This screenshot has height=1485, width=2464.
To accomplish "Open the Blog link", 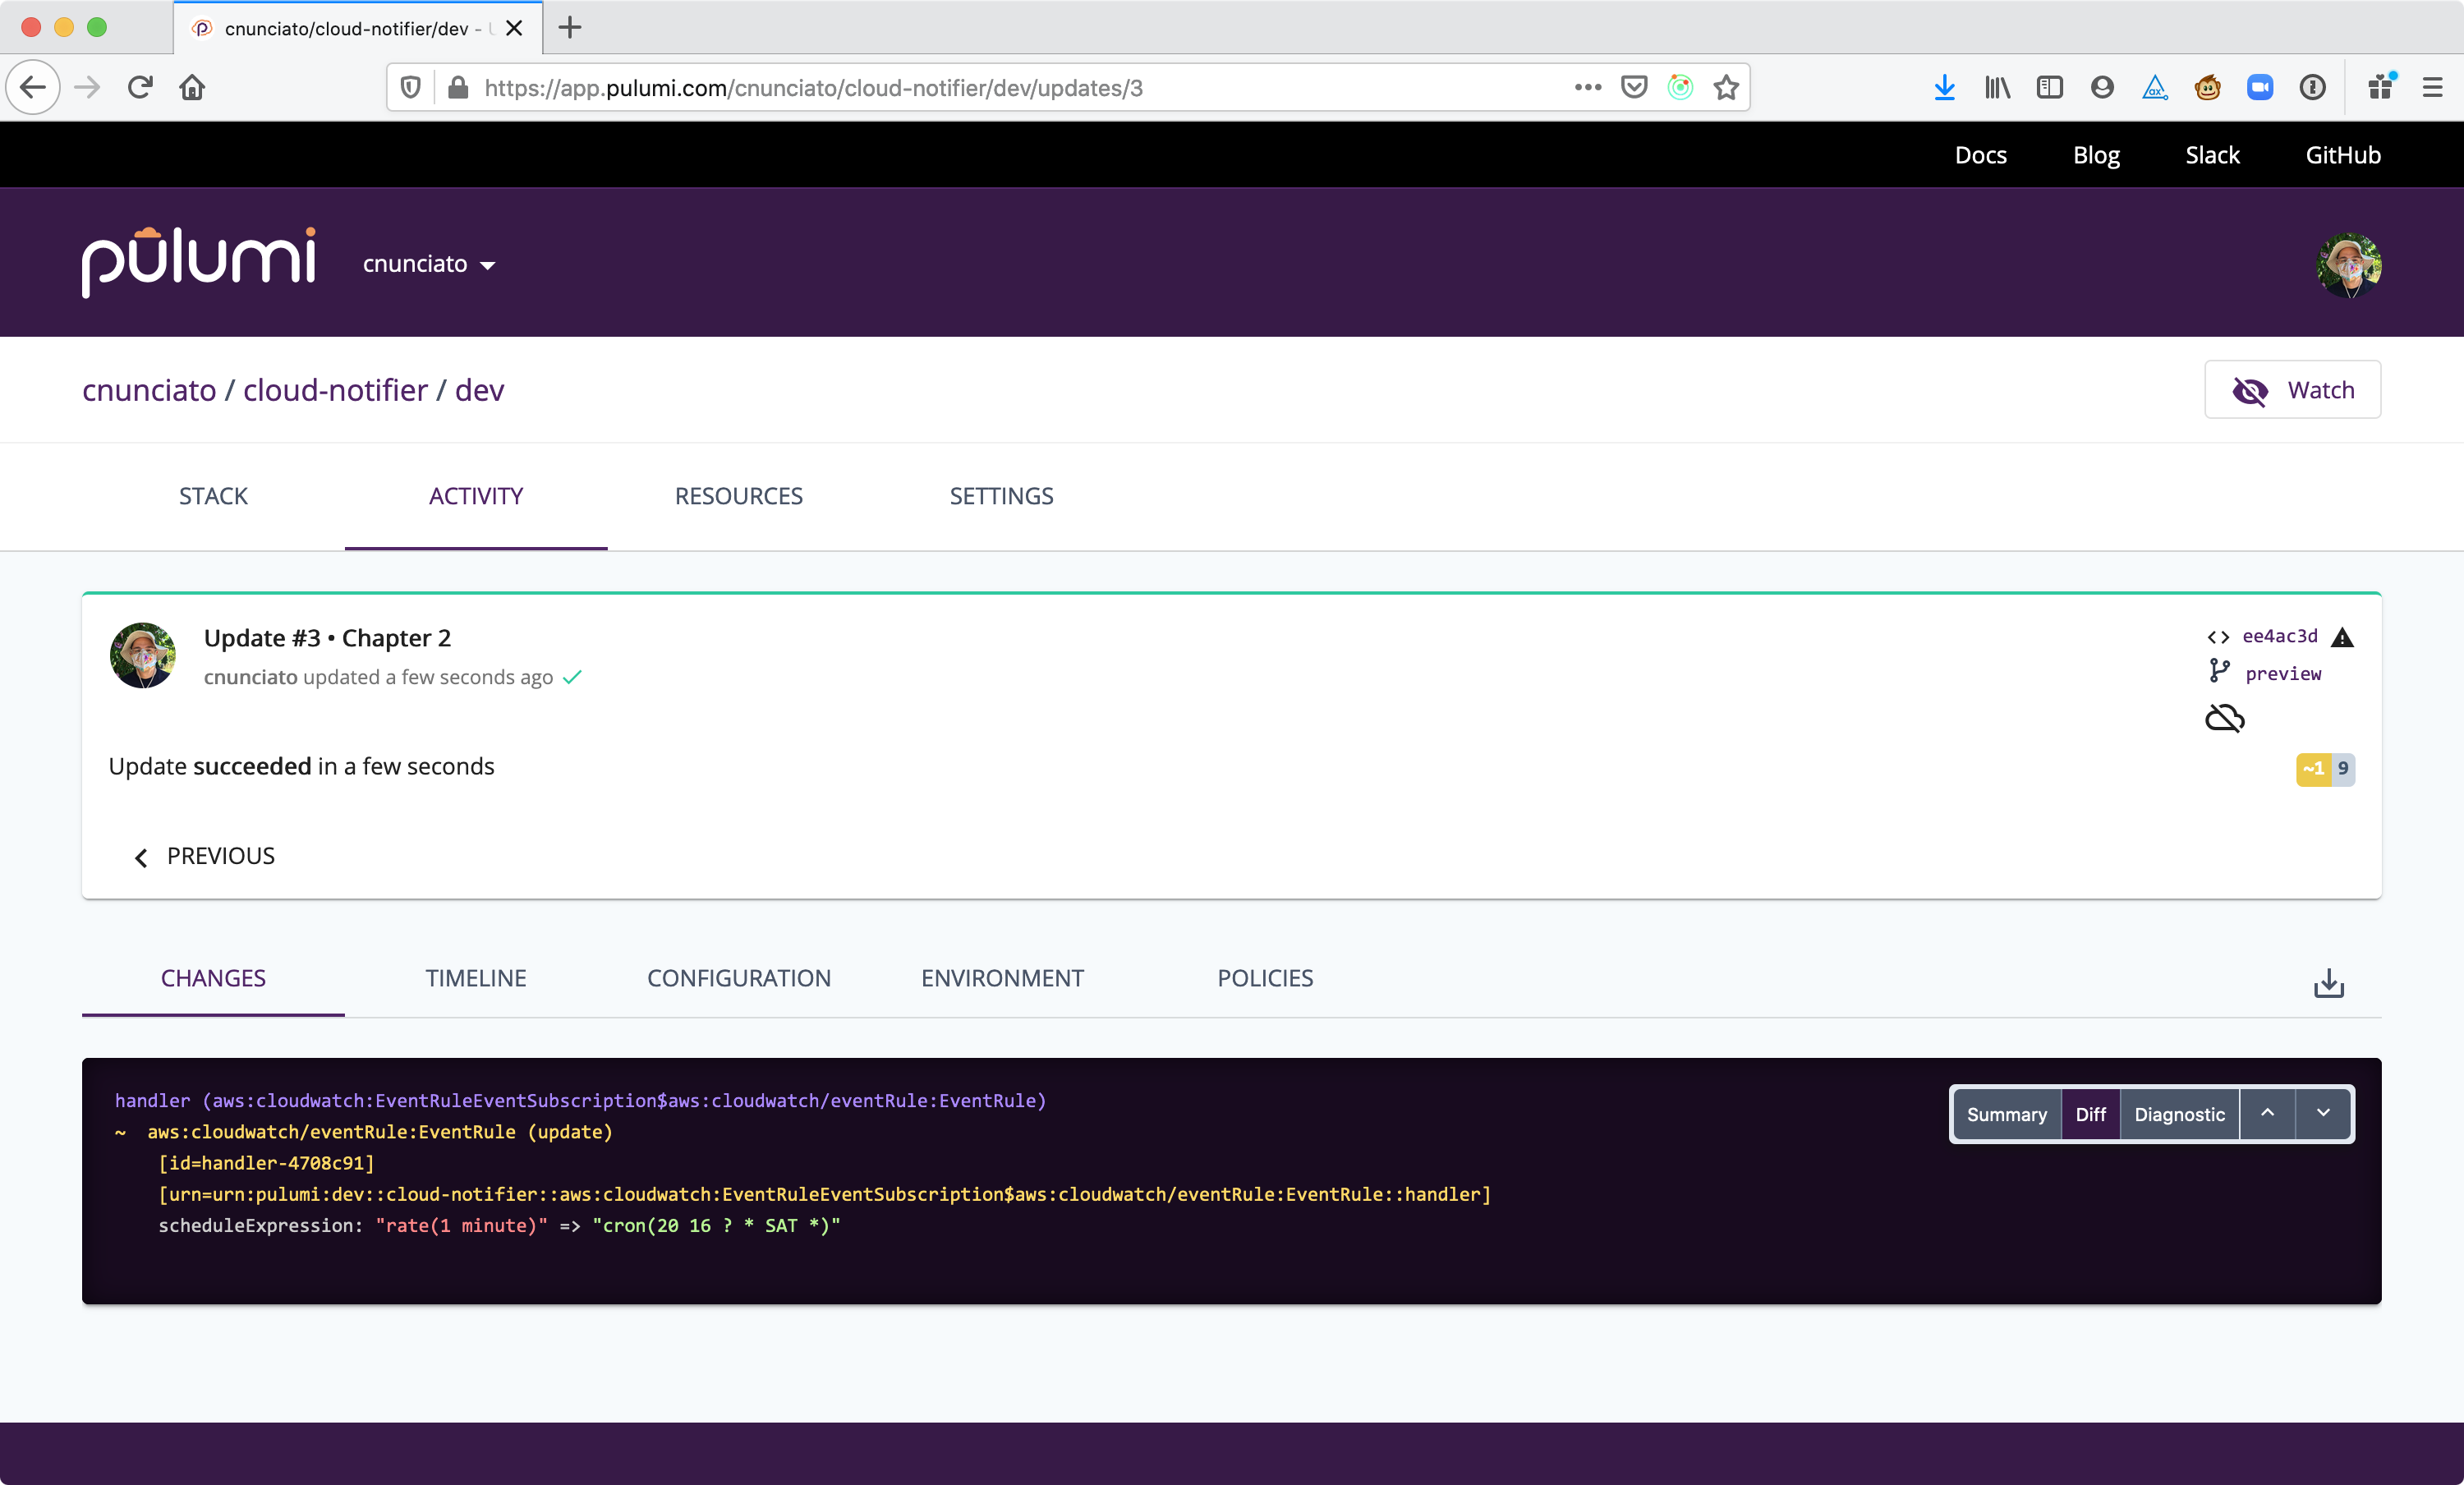I will [2096, 155].
